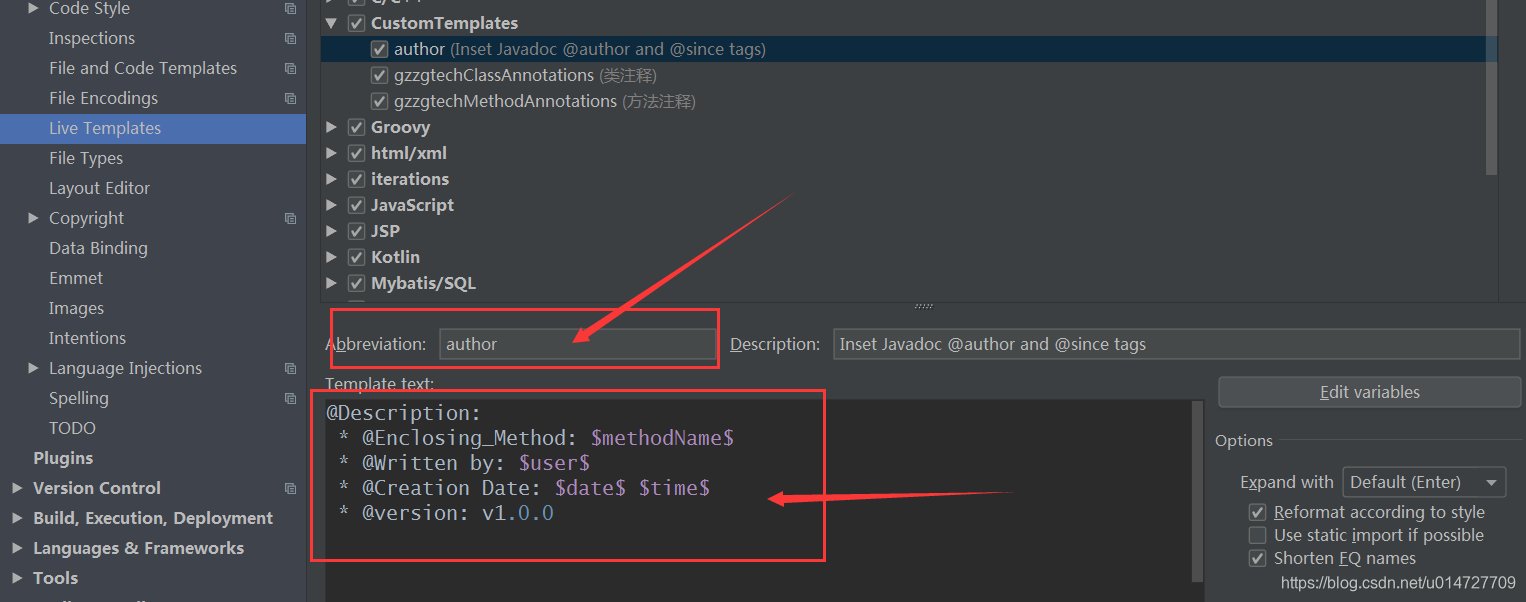This screenshot has height=602, width=1526.
Task: Click the template list vertical scrollbar
Action: [1491, 87]
